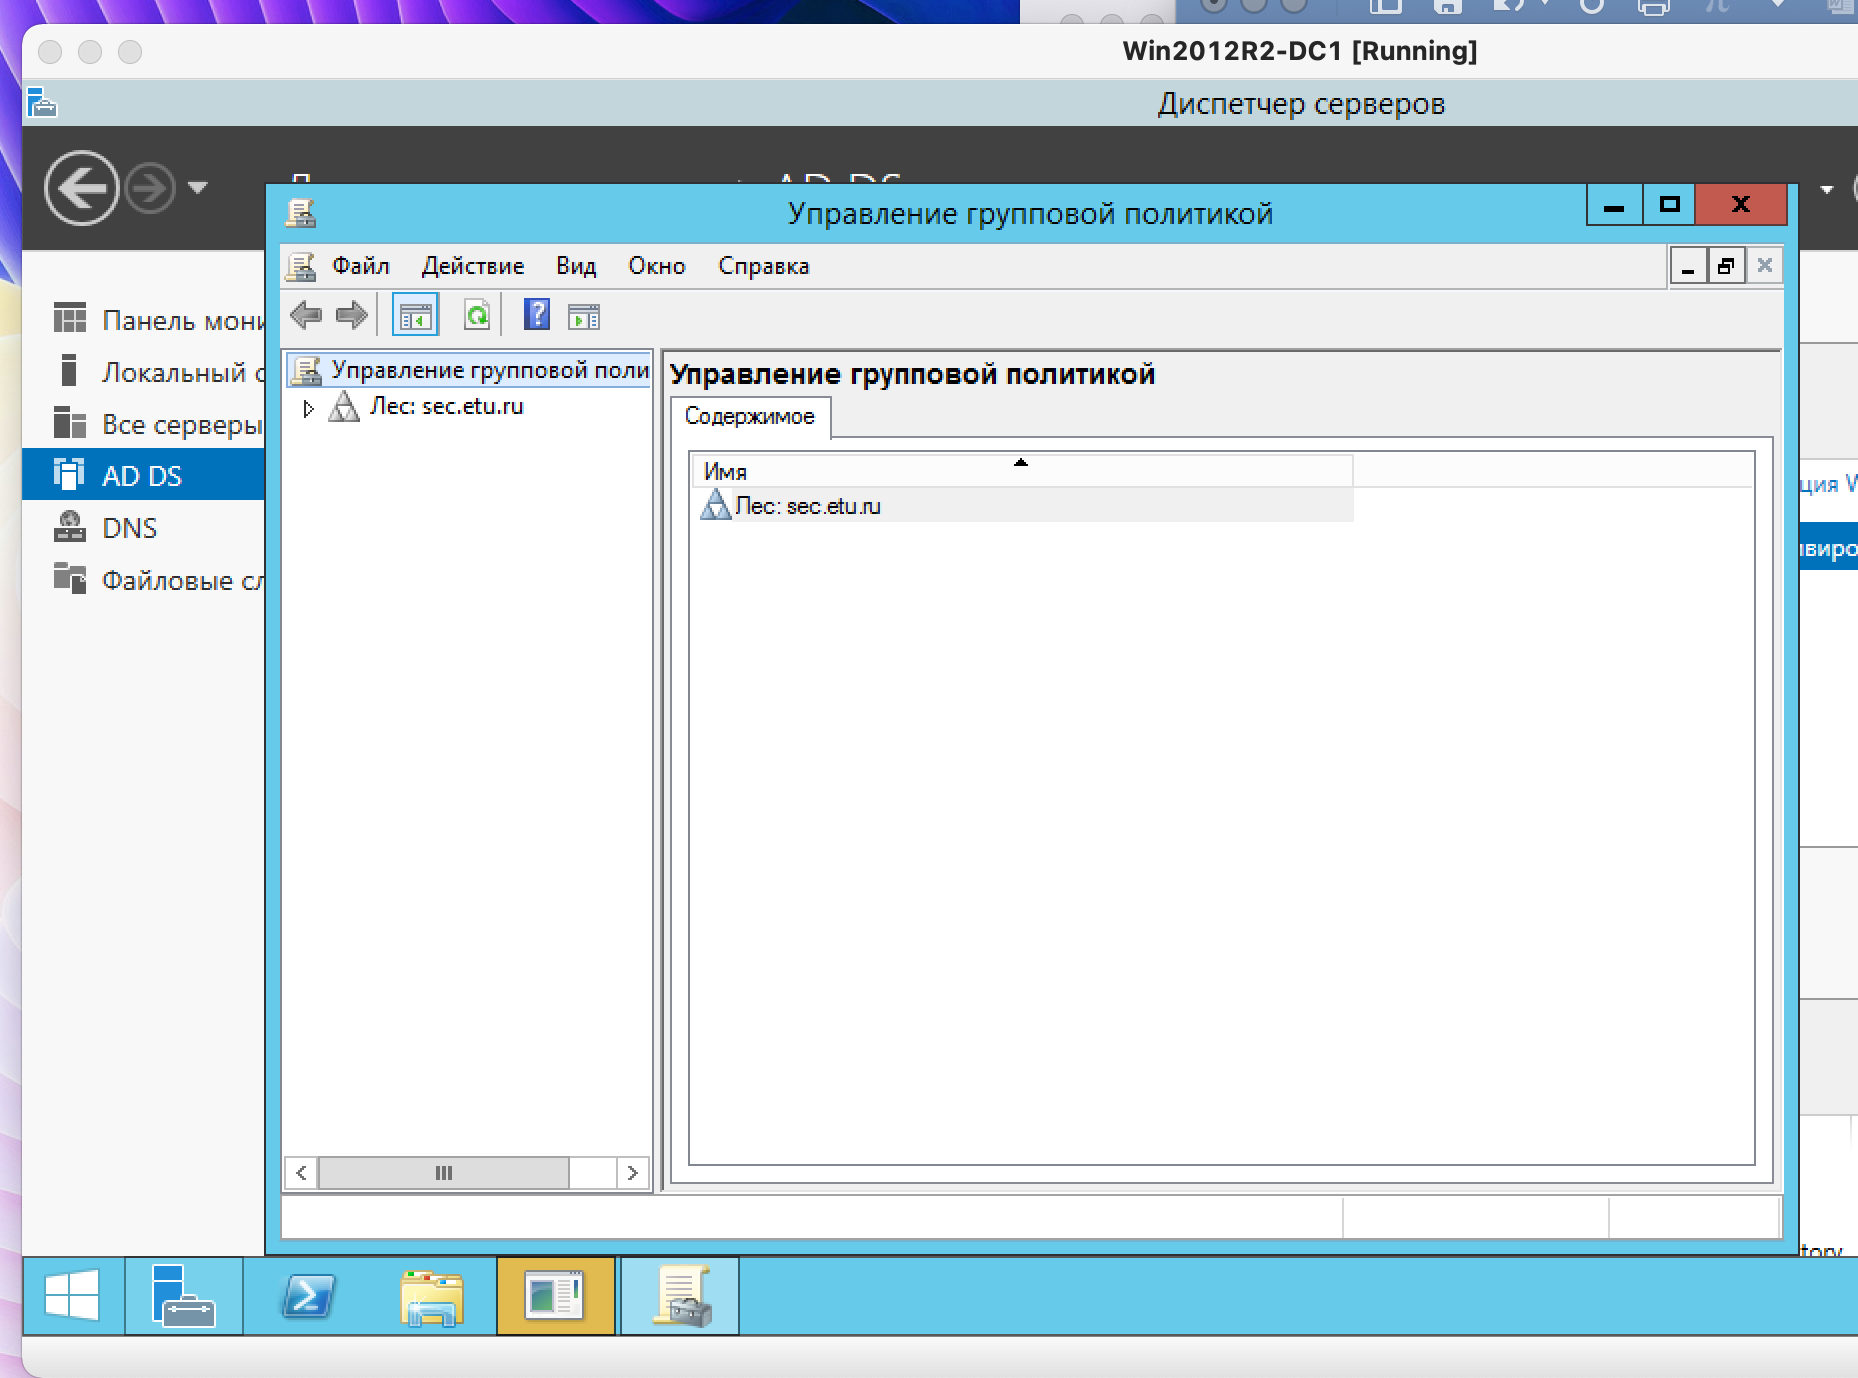Open Локальный сервер in Server Manager sidebar
Image resolution: width=1858 pixels, height=1378 pixels.
(x=143, y=372)
